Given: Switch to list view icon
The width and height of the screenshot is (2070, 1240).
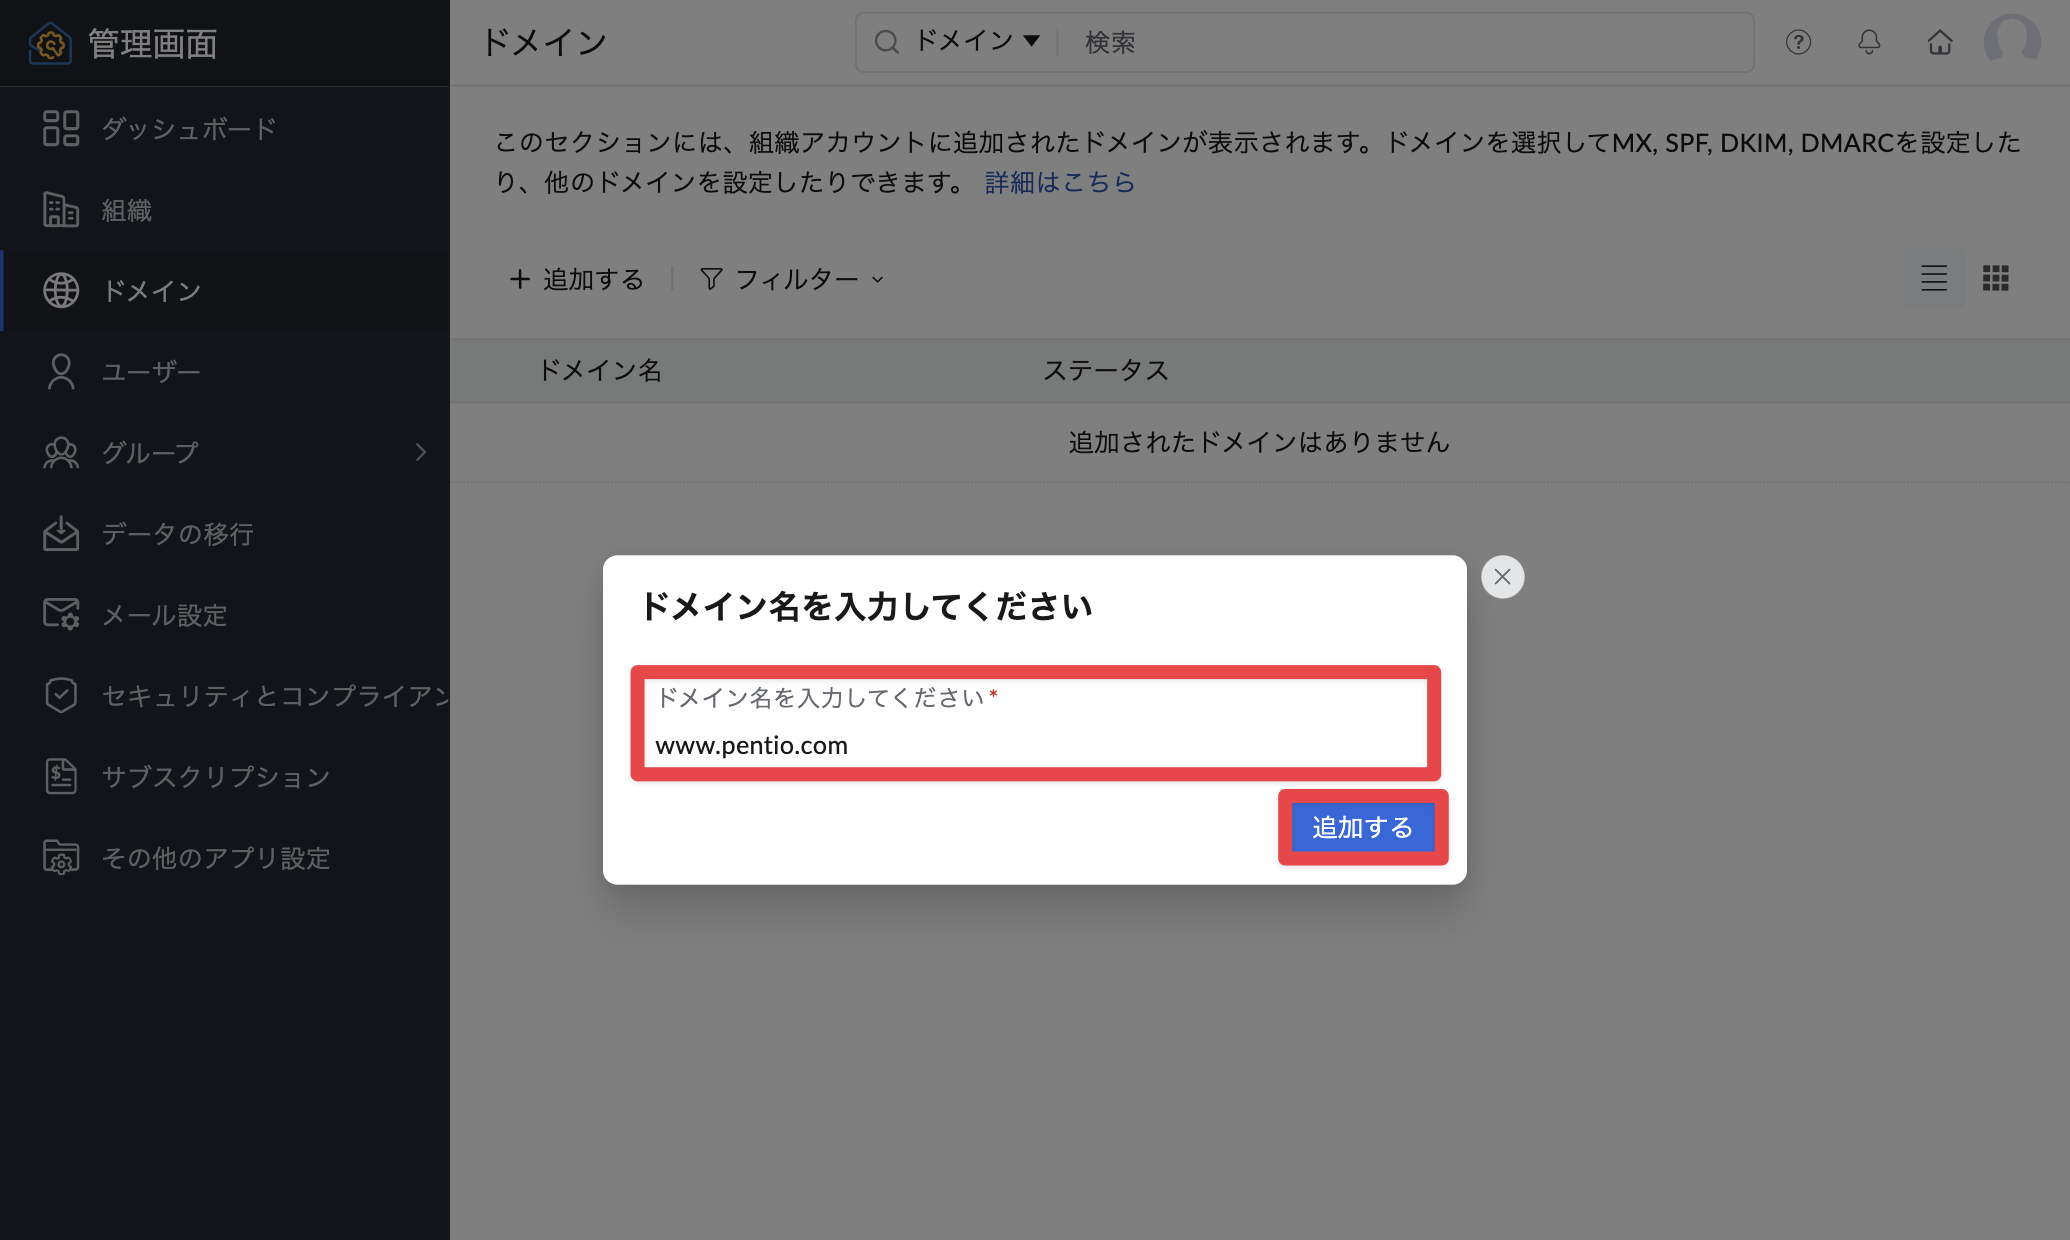Looking at the screenshot, I should [x=1934, y=278].
